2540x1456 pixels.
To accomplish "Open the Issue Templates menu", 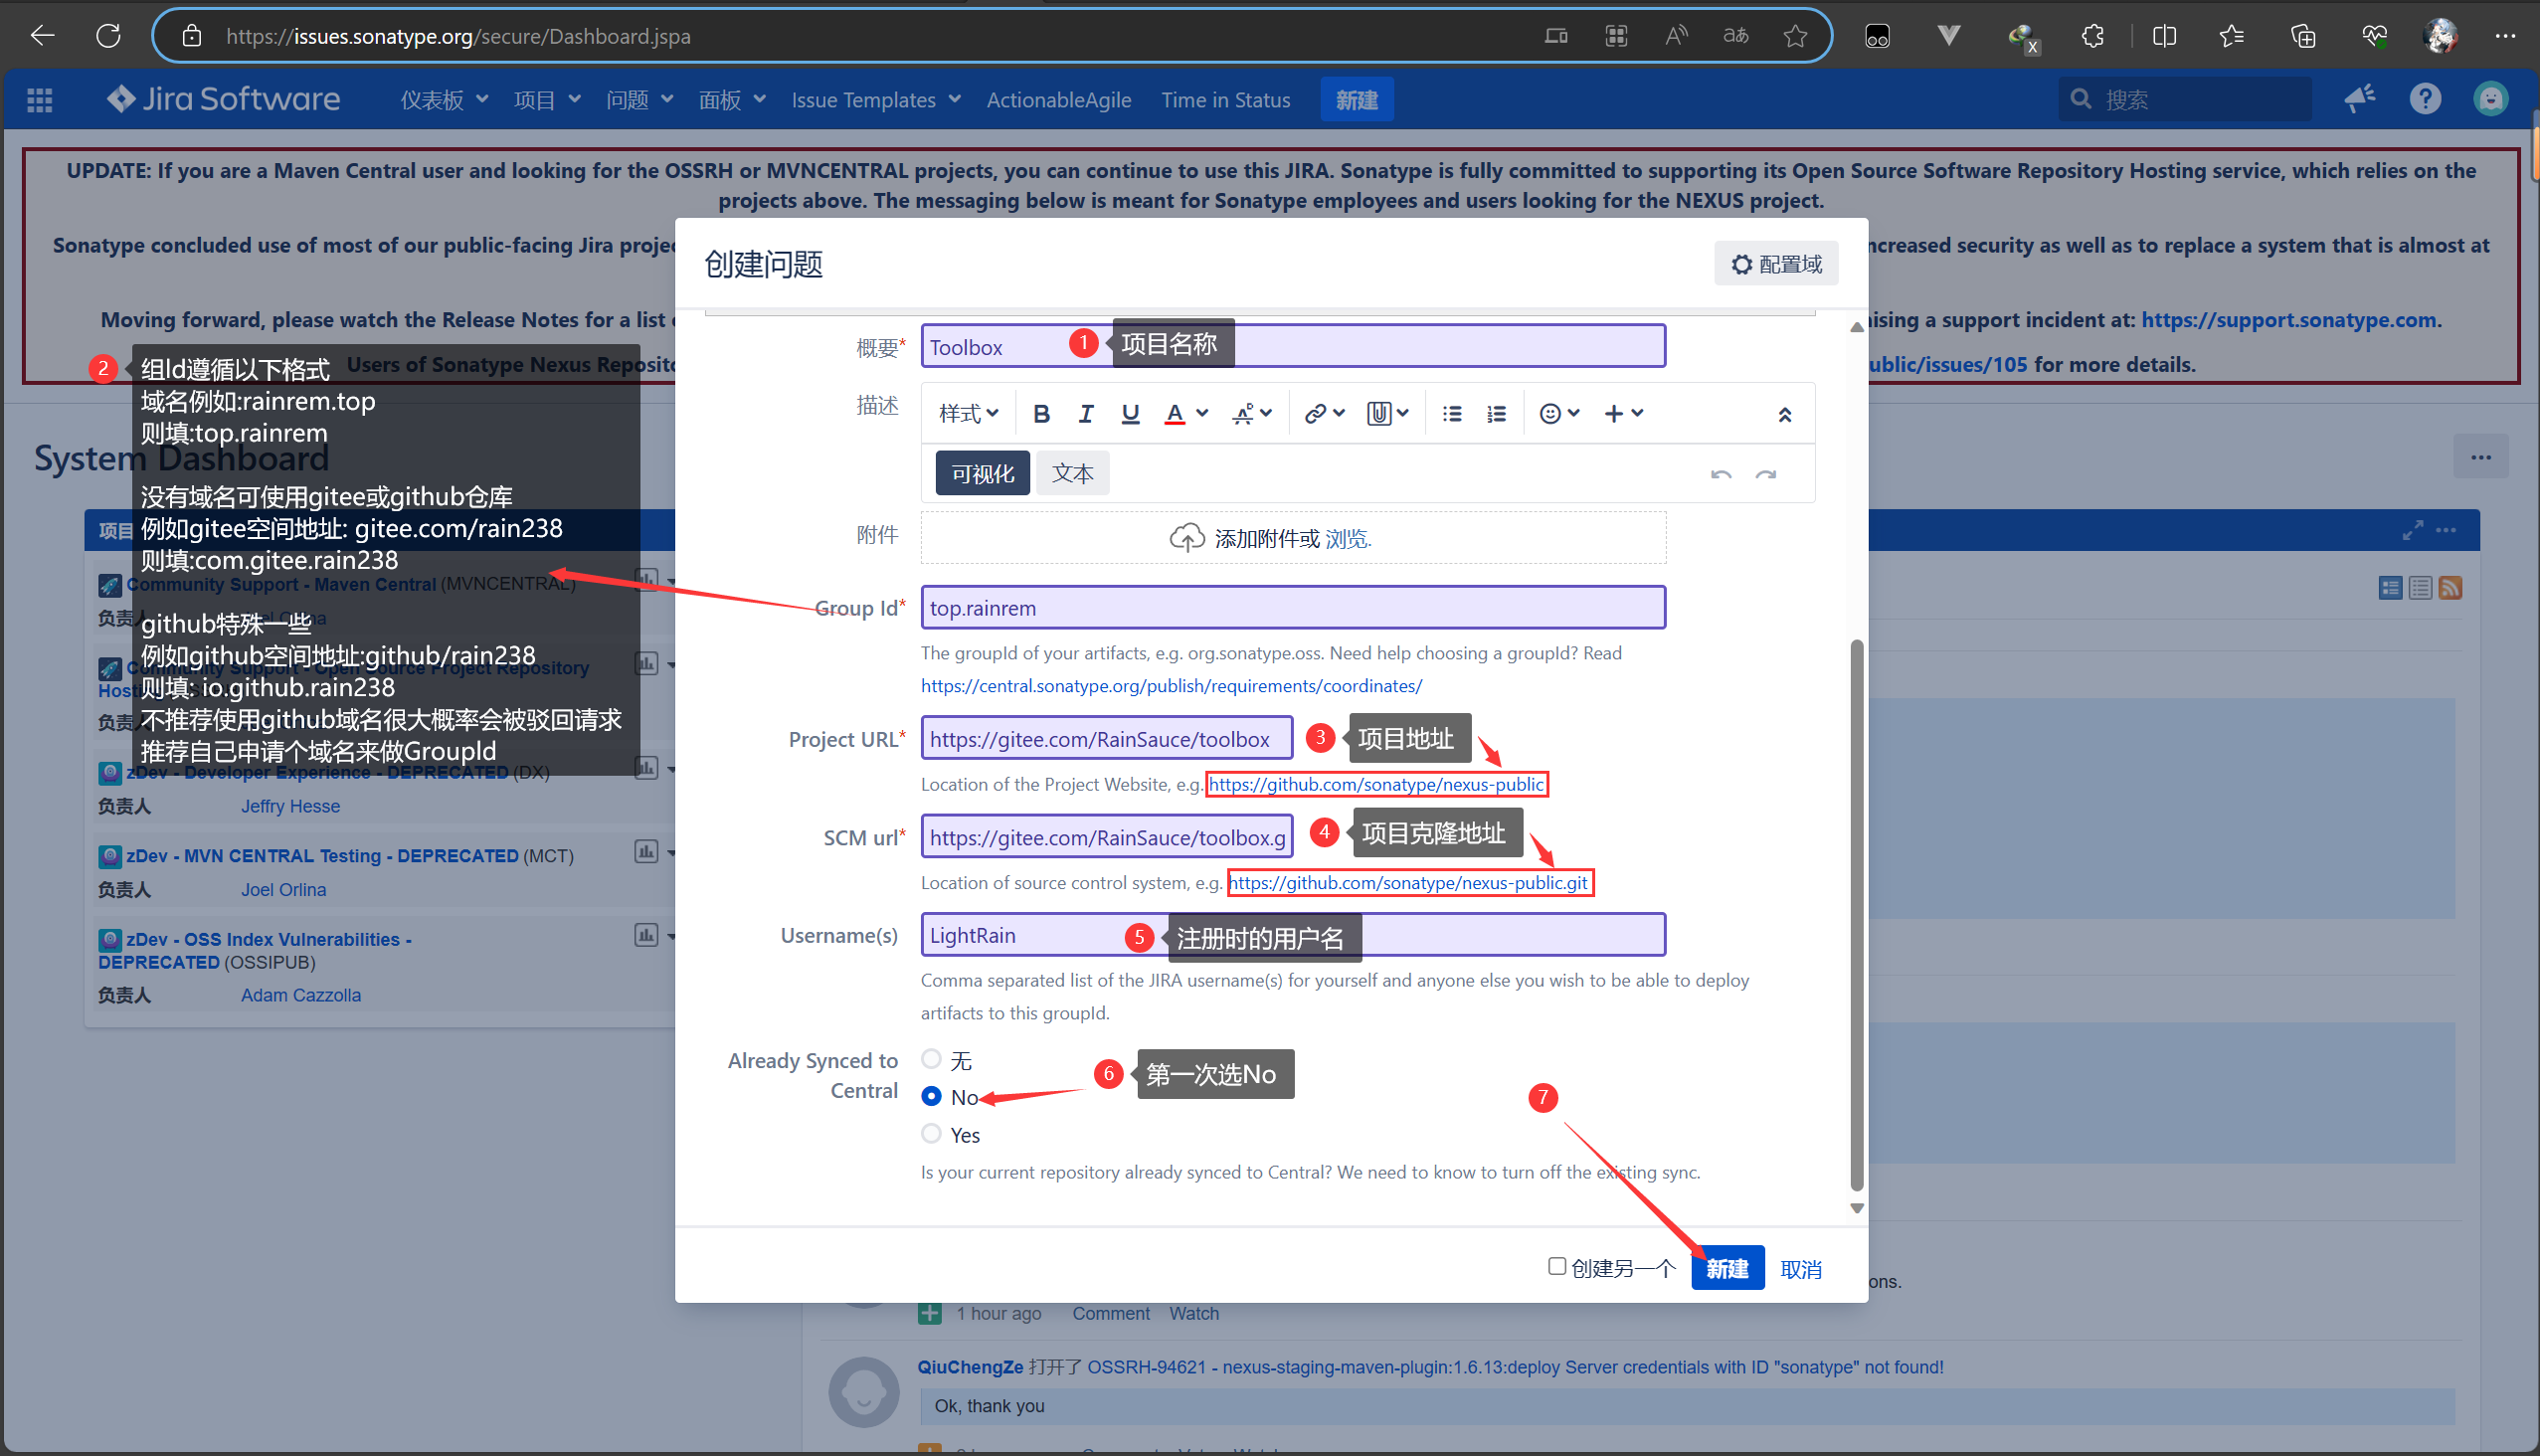I will click(875, 100).
